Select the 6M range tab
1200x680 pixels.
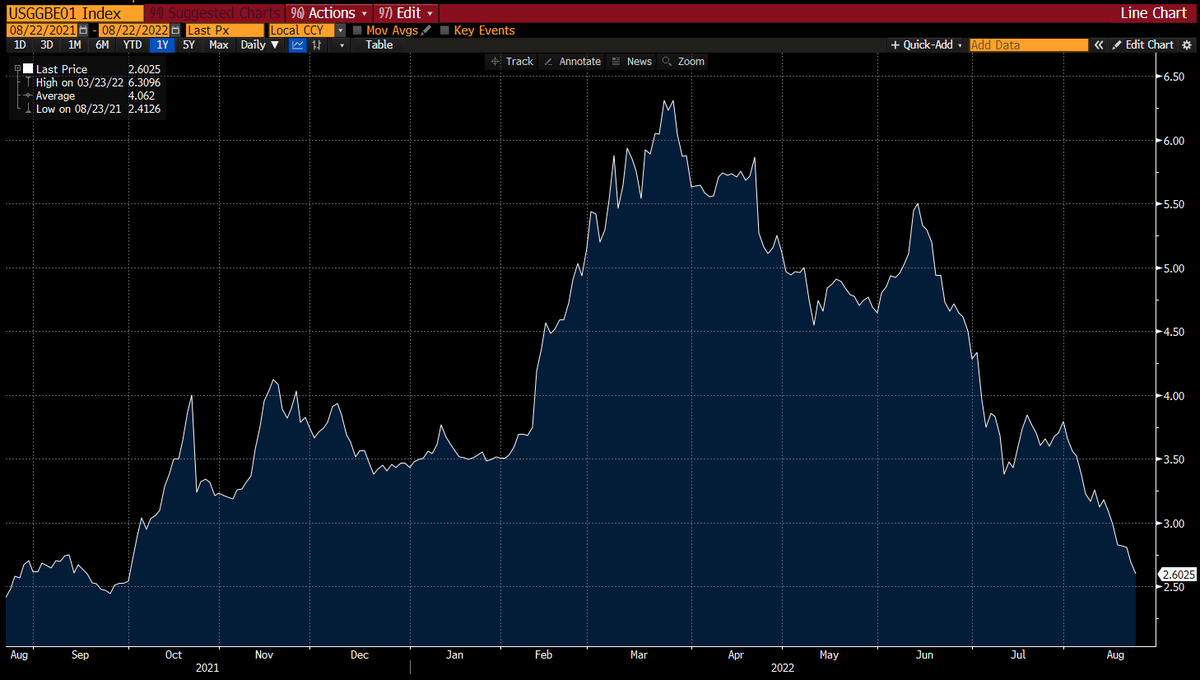click(102, 45)
